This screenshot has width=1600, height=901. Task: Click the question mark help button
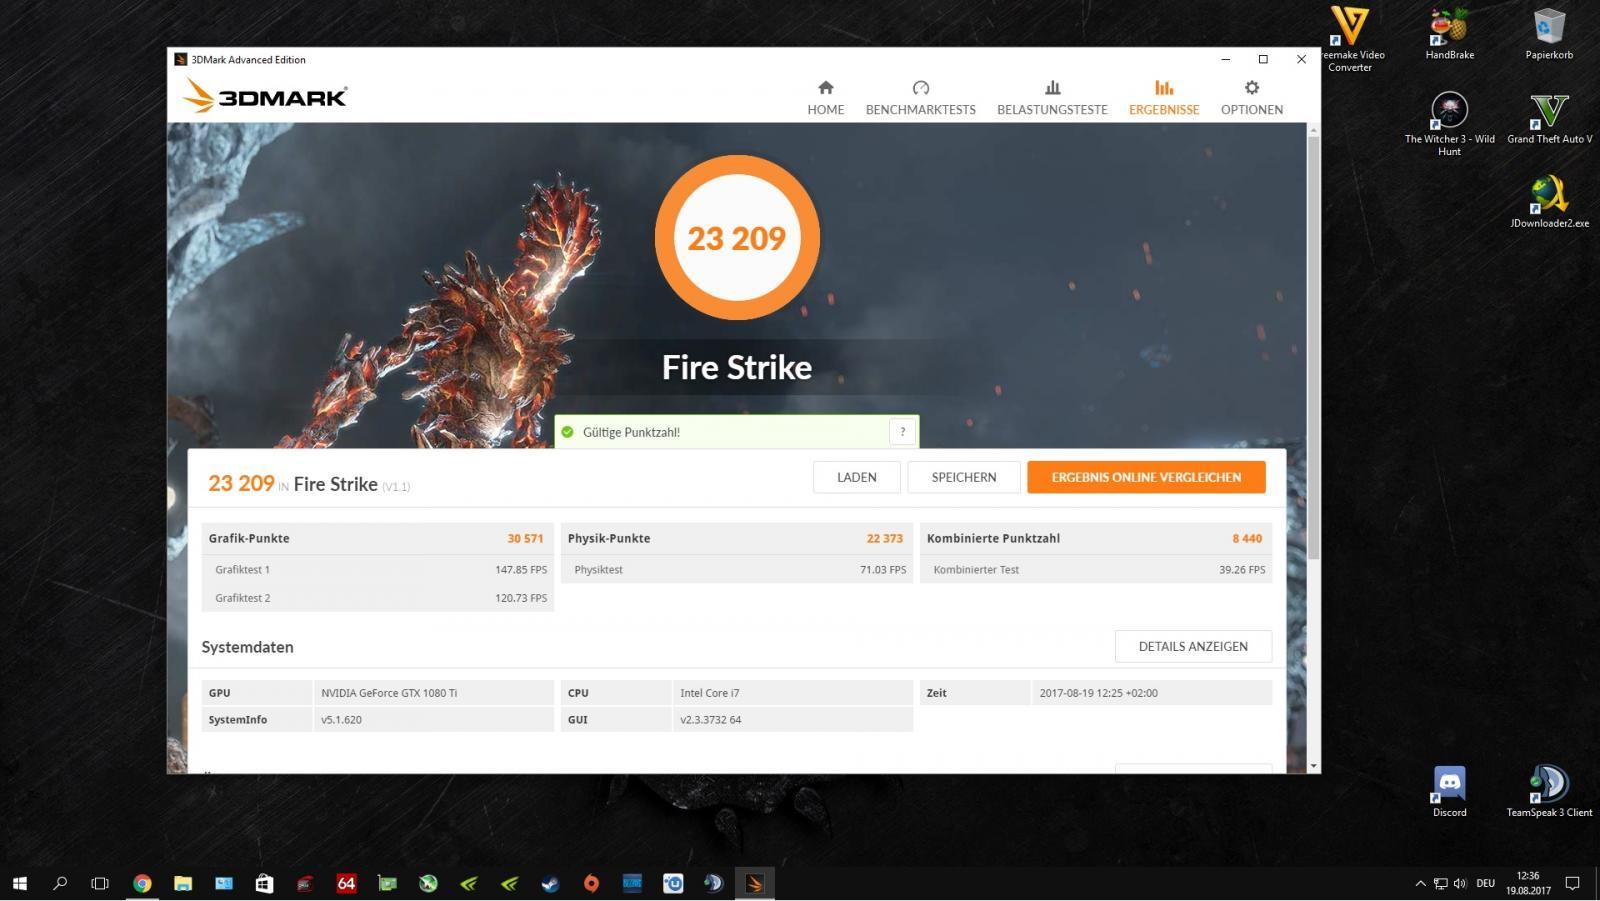(x=902, y=432)
